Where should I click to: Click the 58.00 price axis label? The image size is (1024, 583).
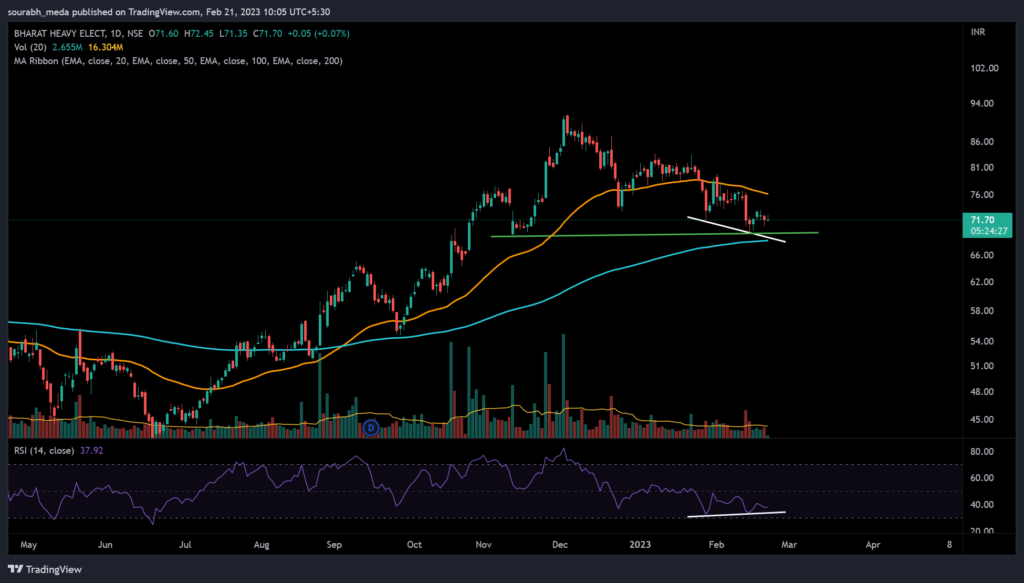[x=982, y=311]
